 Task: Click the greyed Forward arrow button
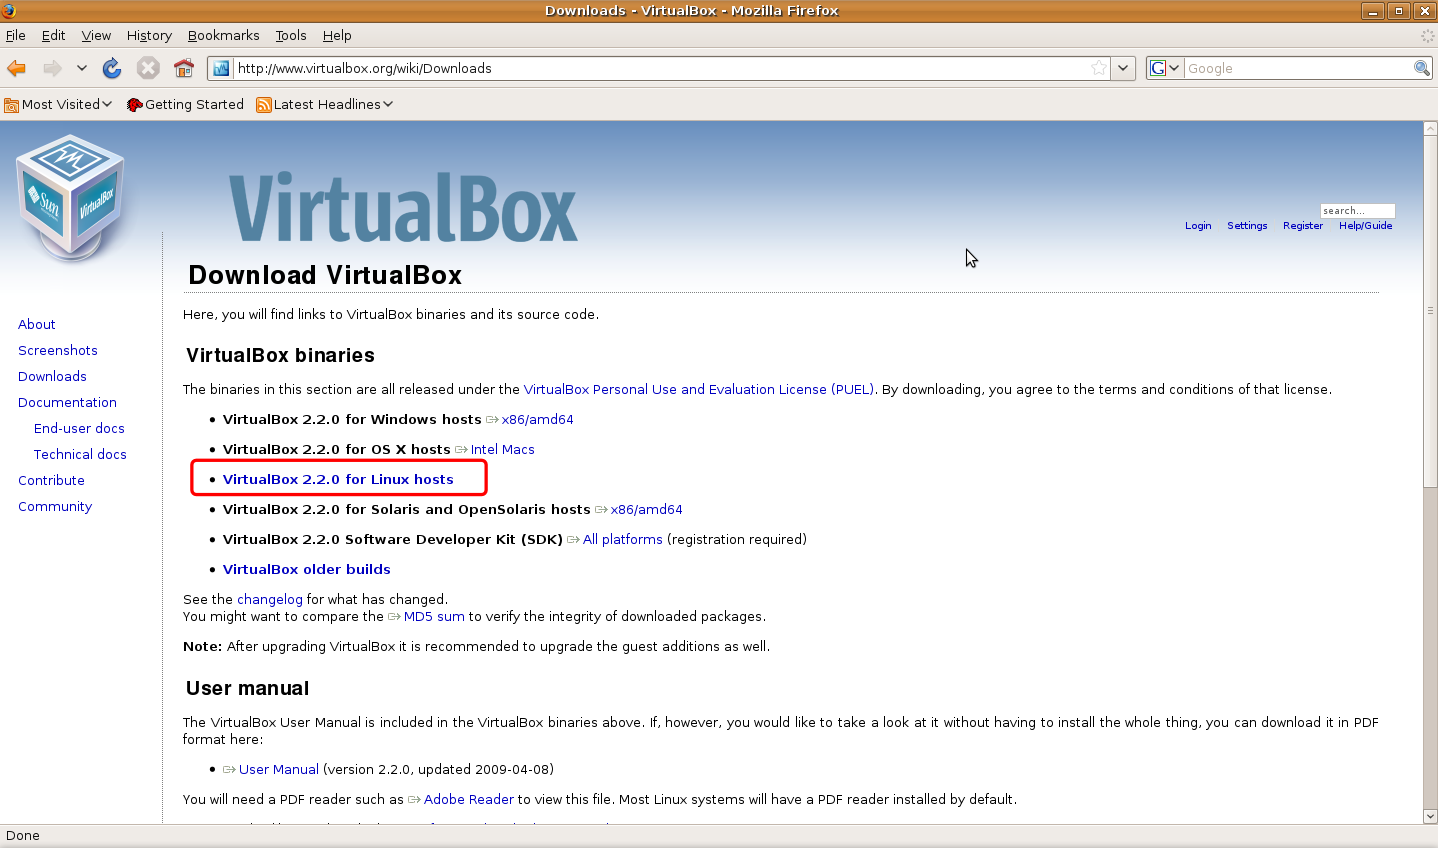[52, 68]
